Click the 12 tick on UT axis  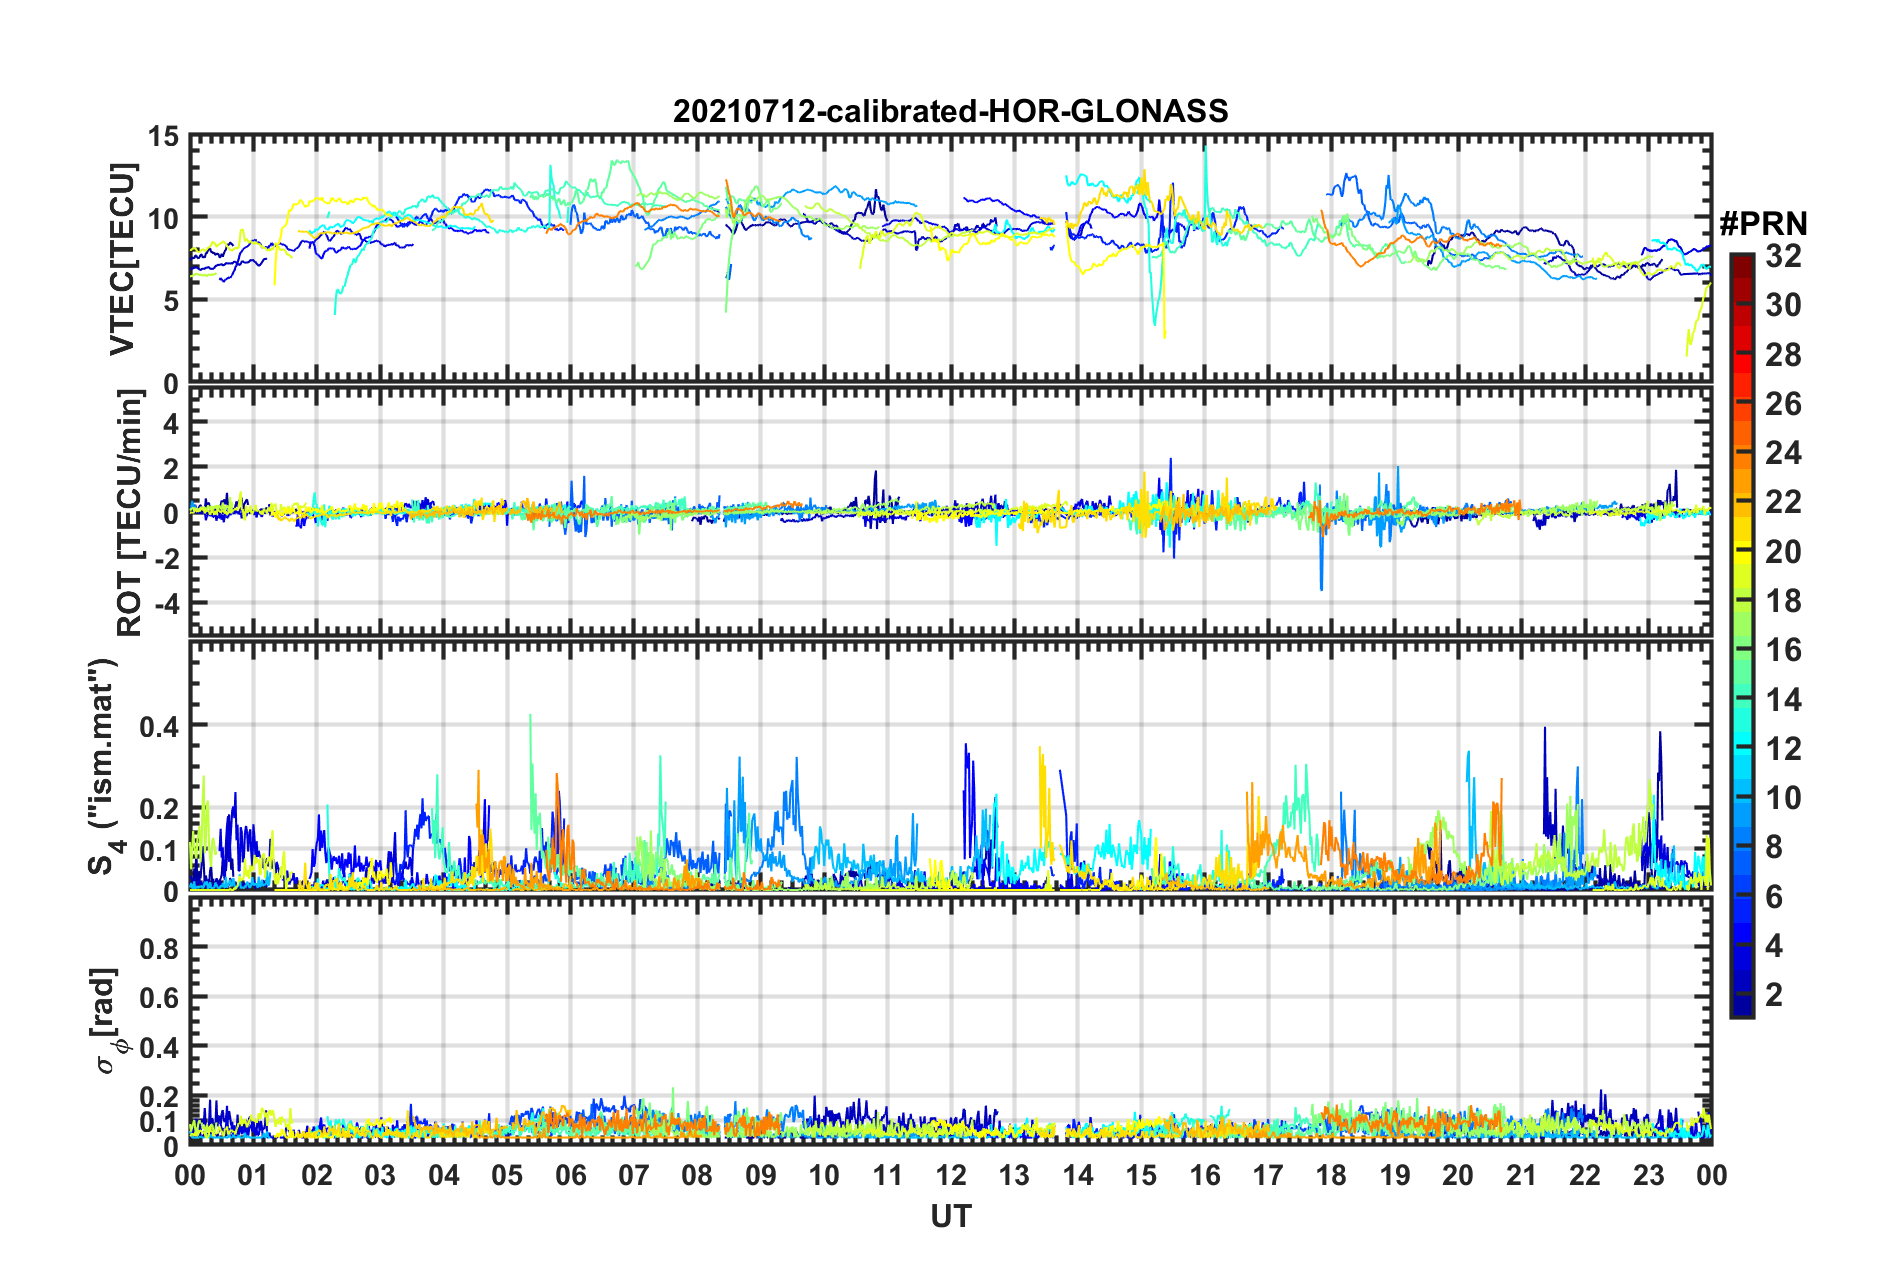951,1175
